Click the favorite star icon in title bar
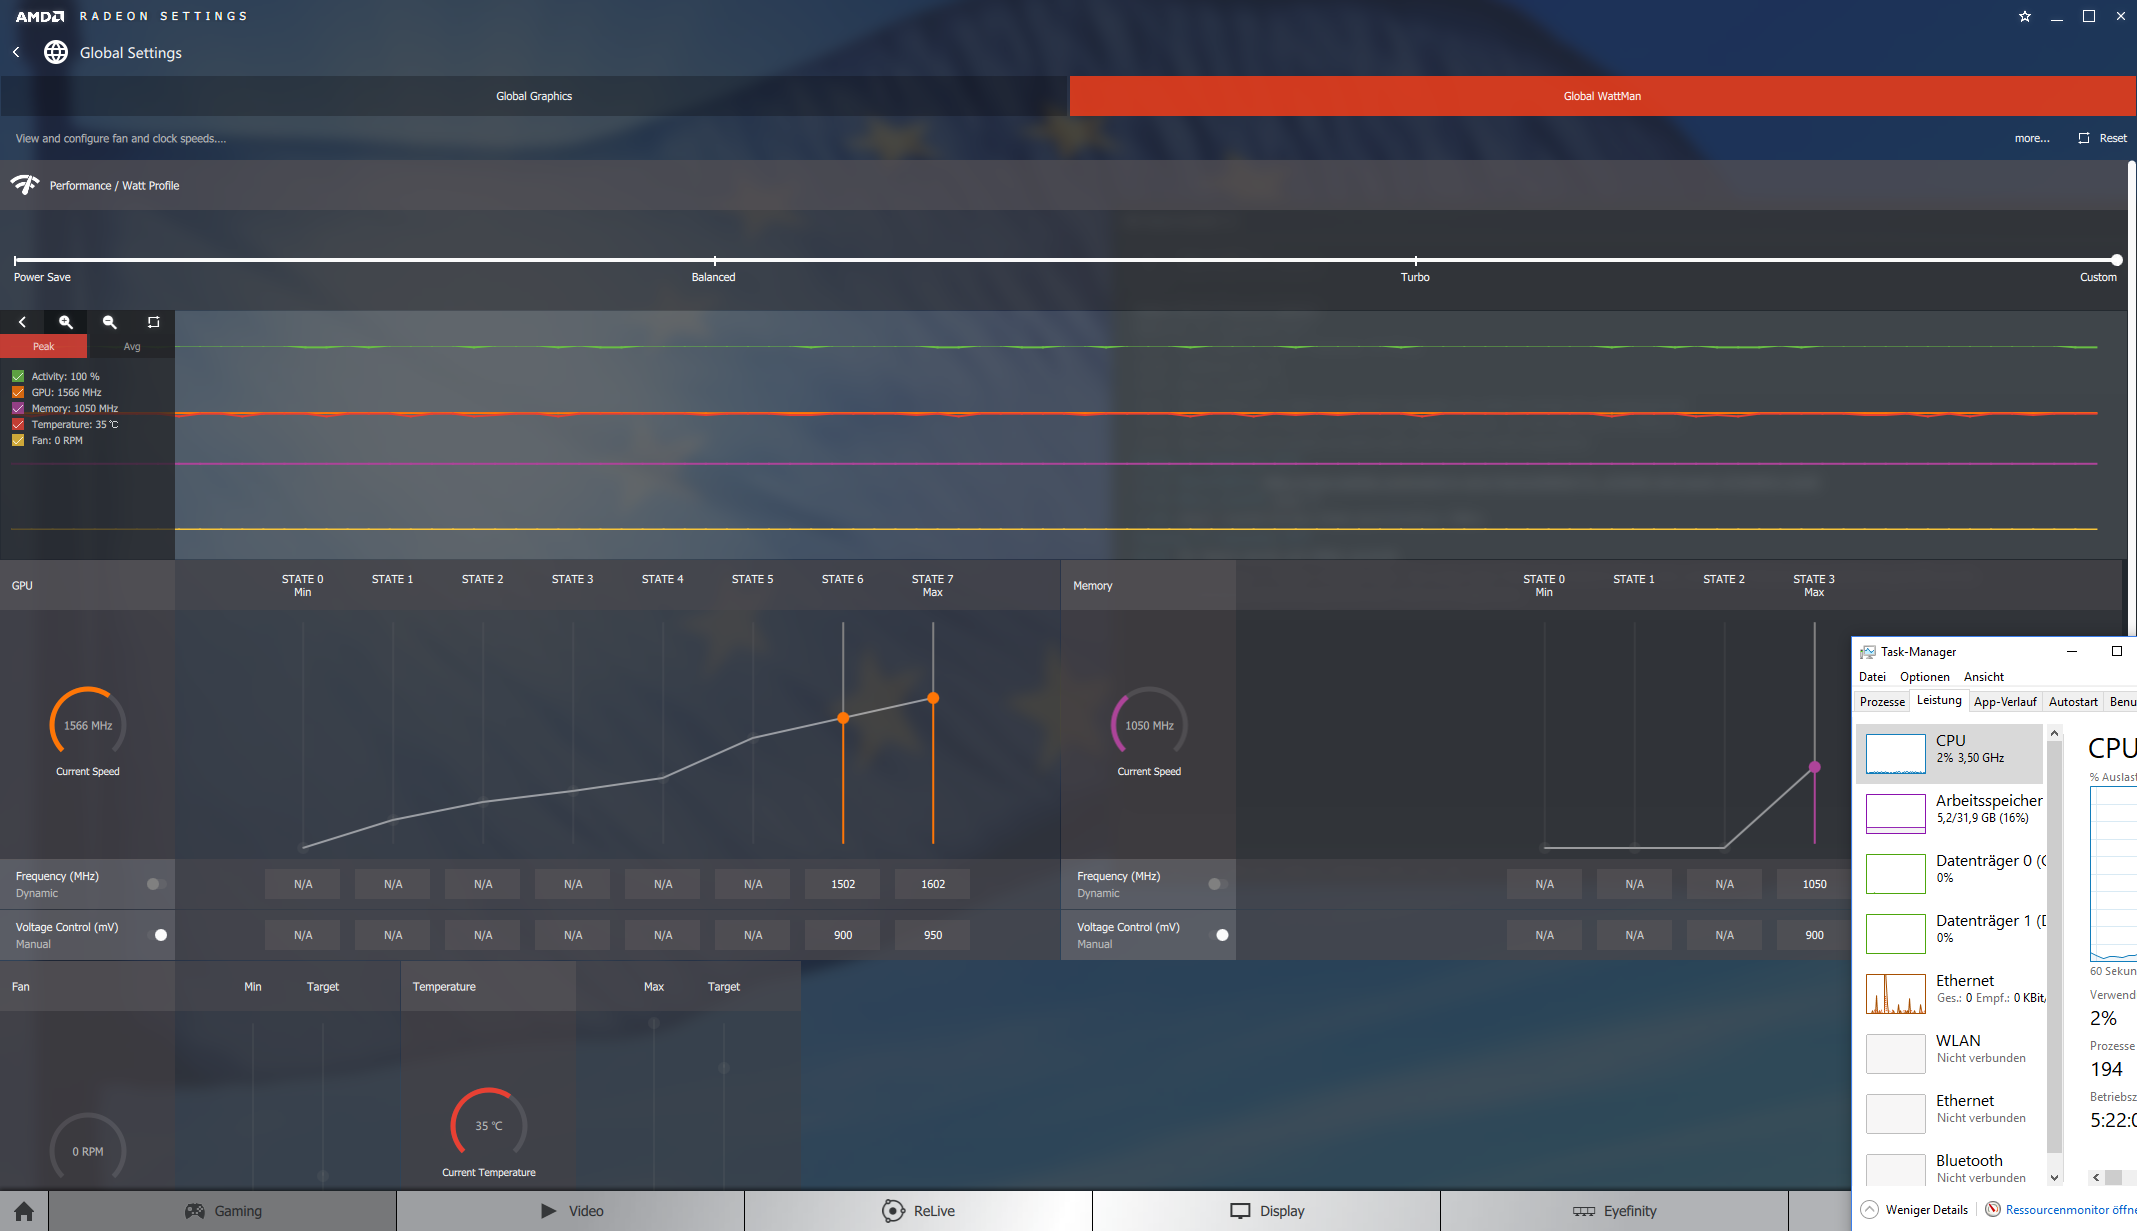Image resolution: width=2137 pixels, height=1231 pixels. click(x=2025, y=16)
